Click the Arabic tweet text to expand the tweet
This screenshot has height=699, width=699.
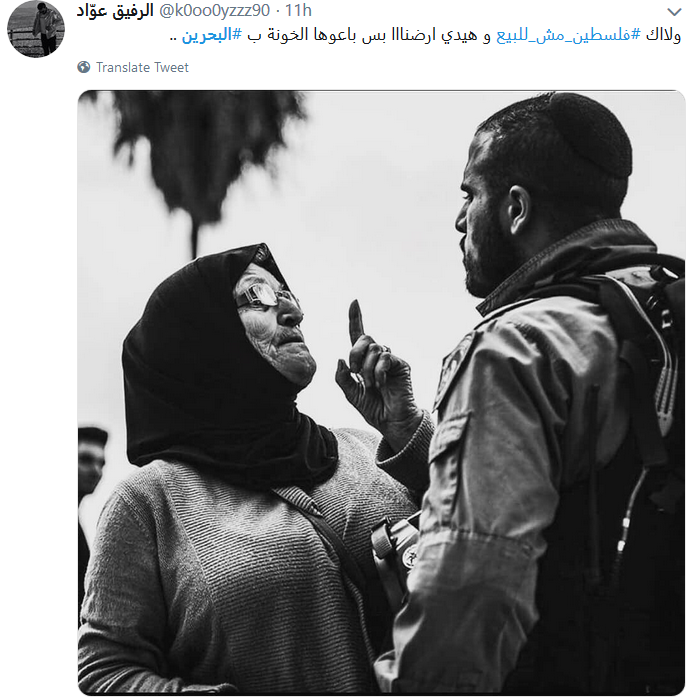[425, 35]
